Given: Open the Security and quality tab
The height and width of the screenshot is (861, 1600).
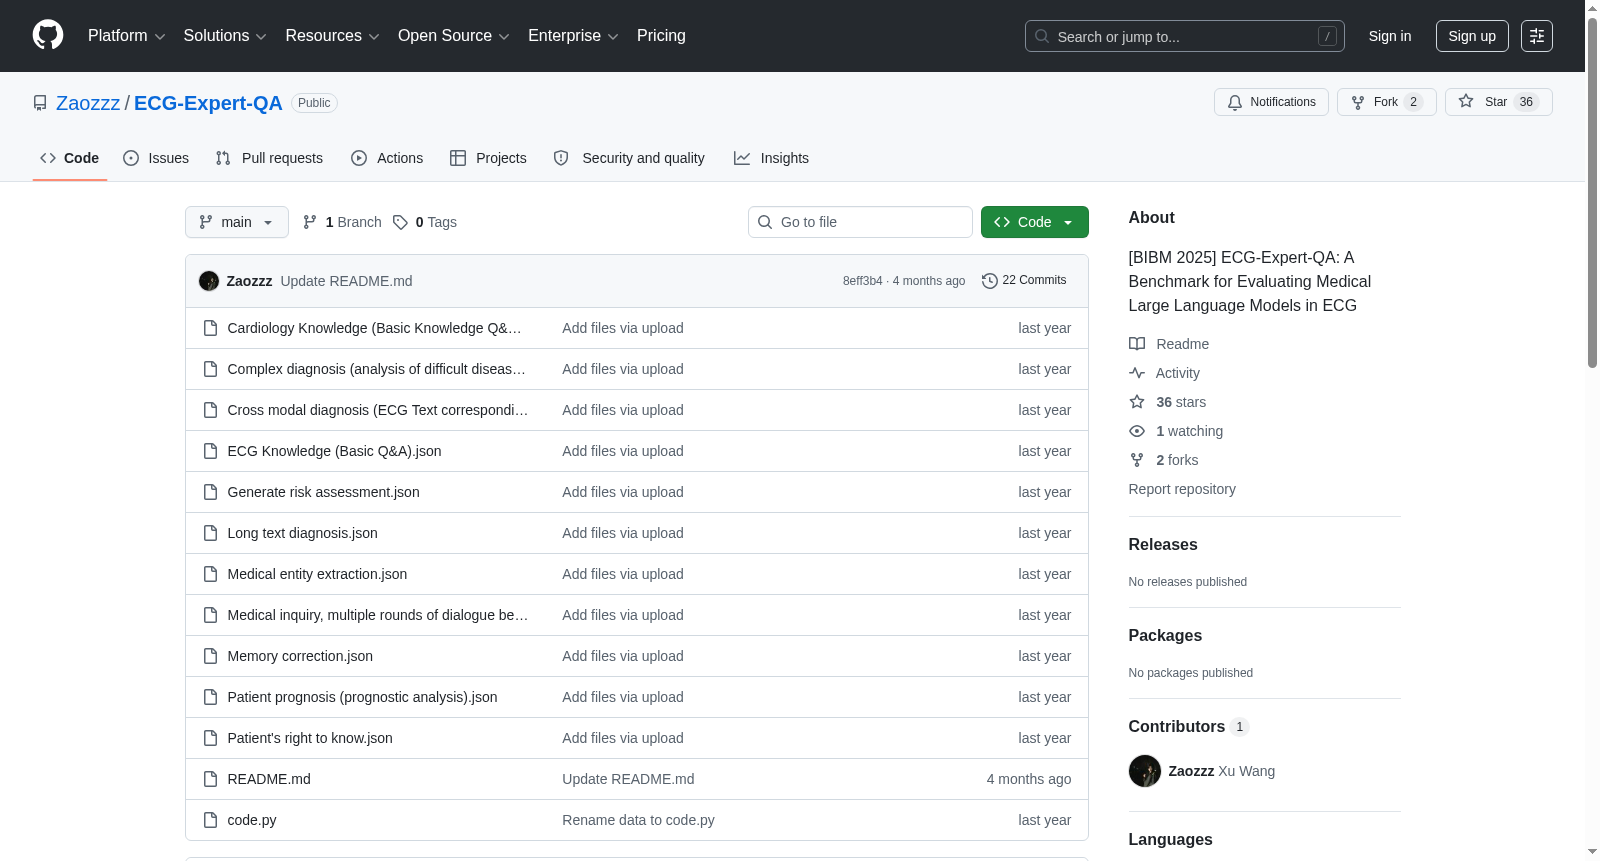Looking at the screenshot, I should (x=629, y=158).
